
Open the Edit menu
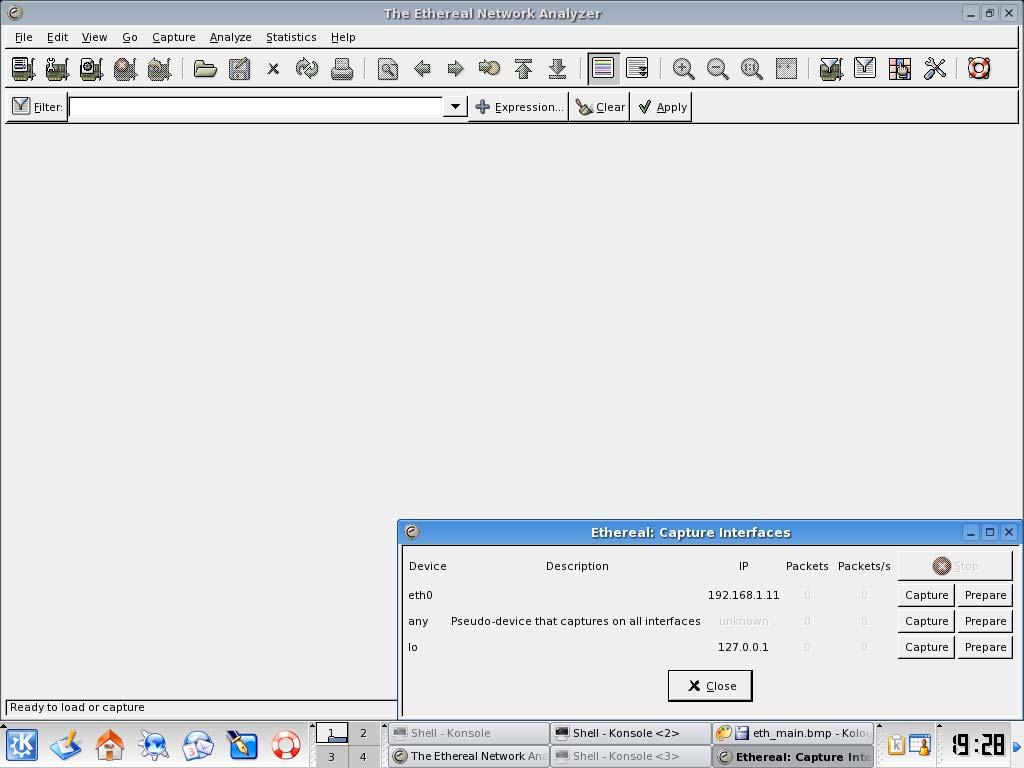(57, 37)
